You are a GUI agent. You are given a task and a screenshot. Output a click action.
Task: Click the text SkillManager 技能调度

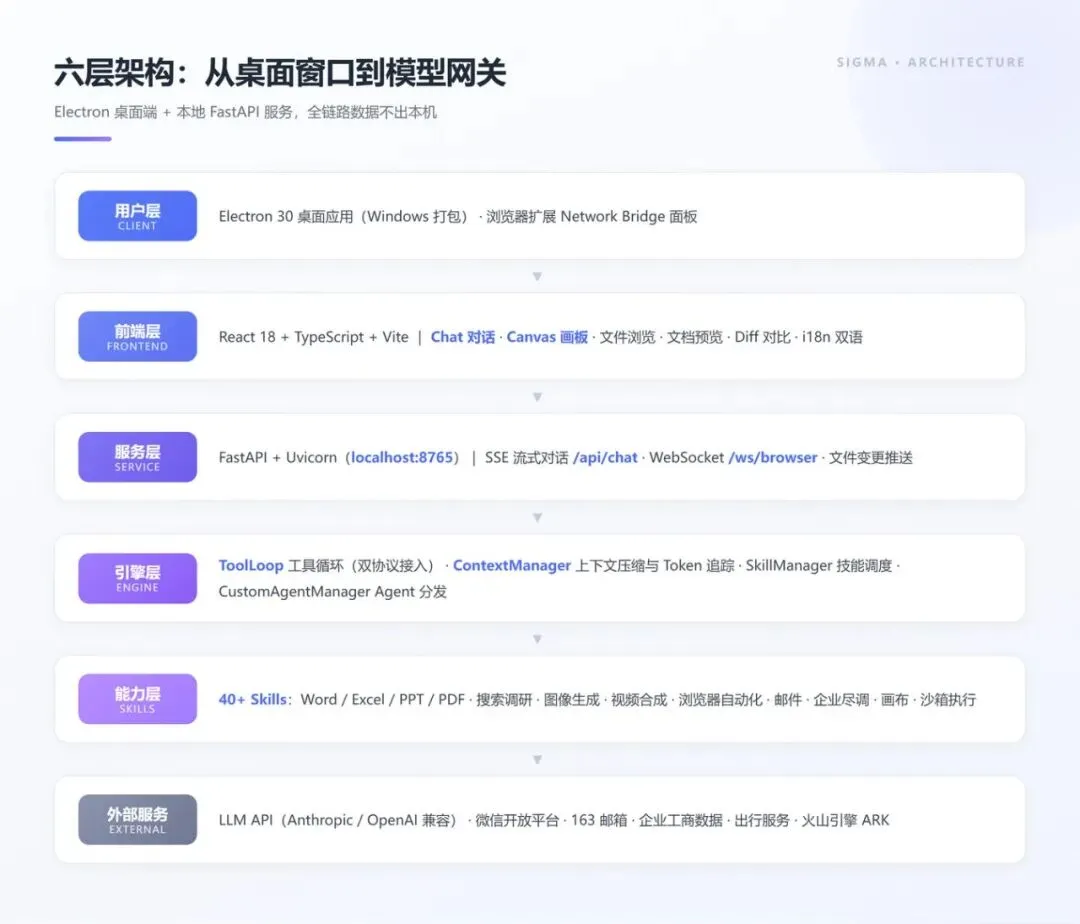click(819, 565)
